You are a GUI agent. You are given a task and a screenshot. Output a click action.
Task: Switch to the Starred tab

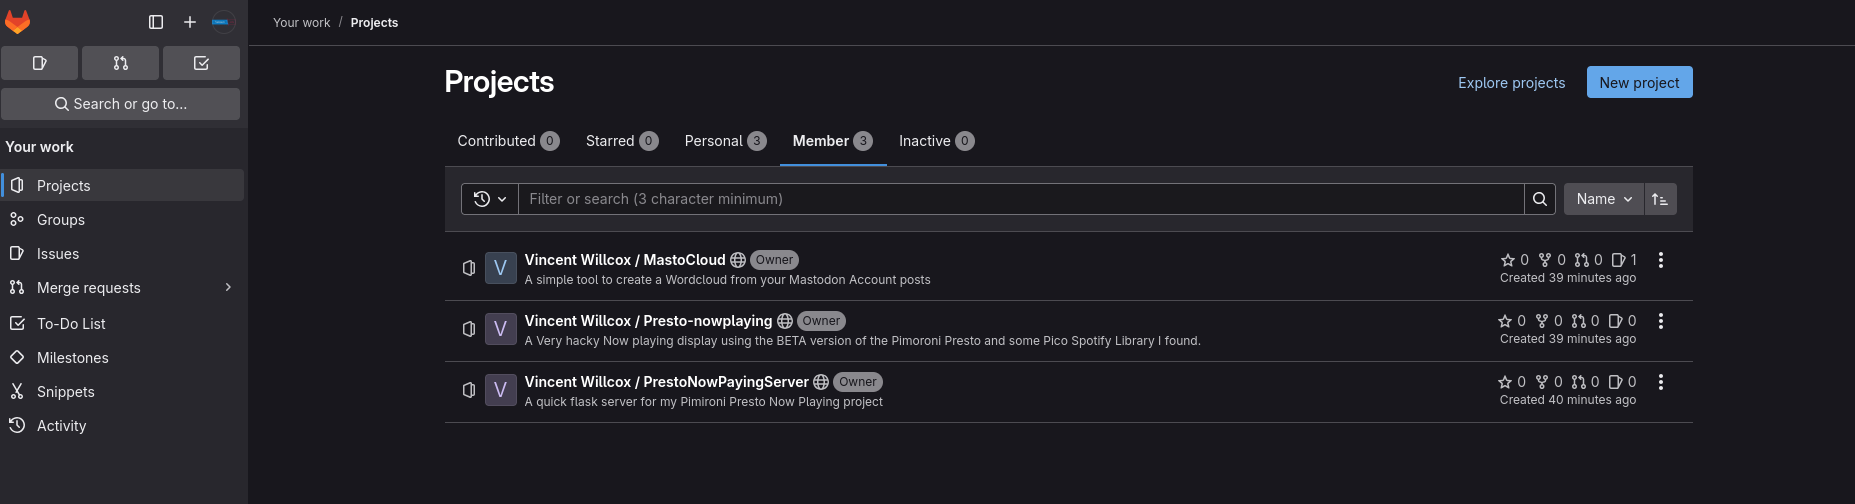tap(622, 141)
